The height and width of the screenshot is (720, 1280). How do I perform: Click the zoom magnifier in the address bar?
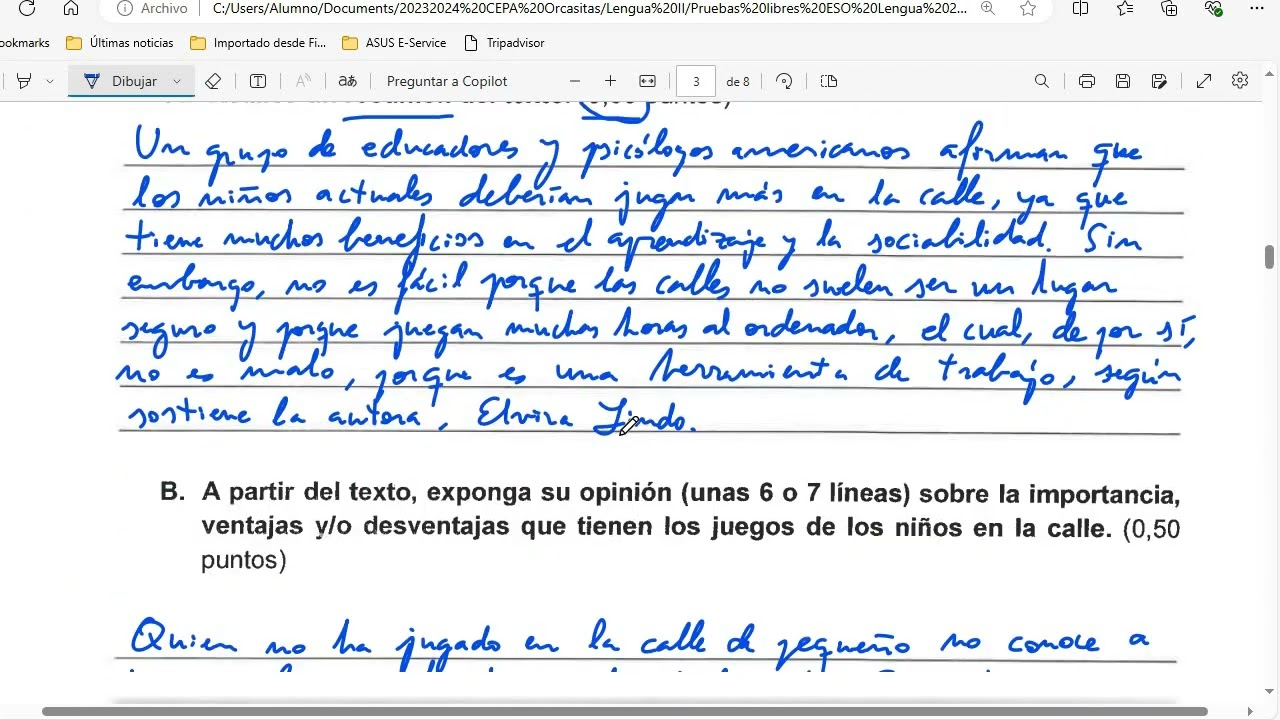pos(988,8)
